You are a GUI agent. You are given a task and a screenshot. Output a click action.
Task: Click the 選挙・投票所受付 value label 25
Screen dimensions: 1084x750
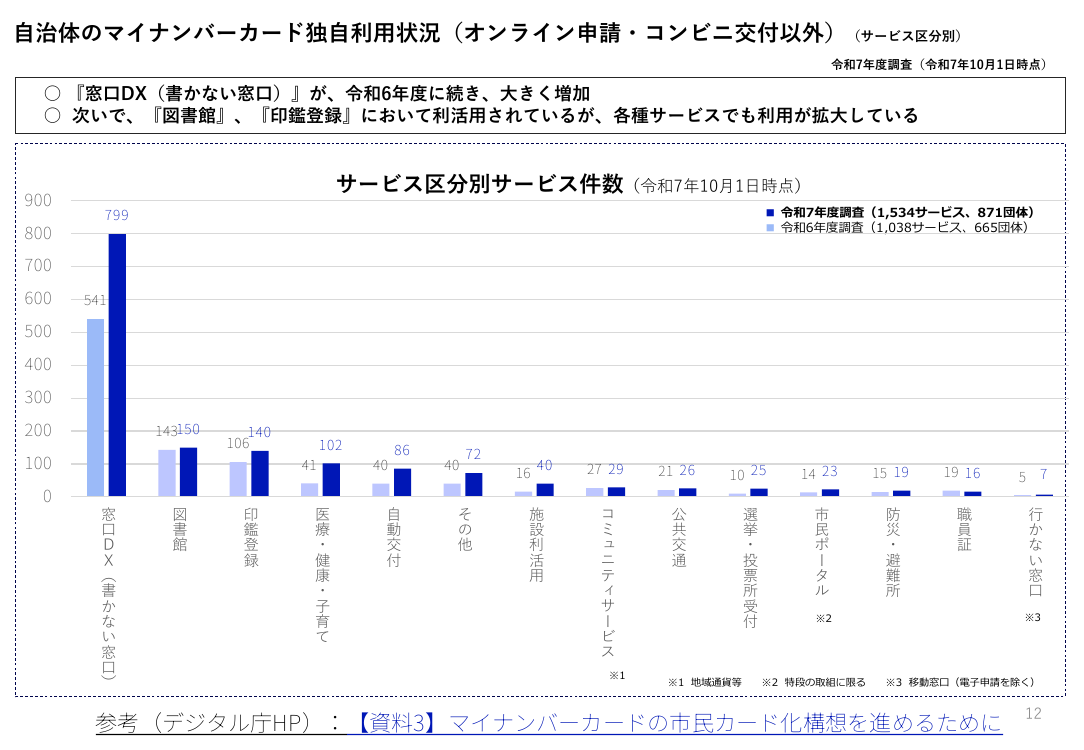[x=758, y=470]
